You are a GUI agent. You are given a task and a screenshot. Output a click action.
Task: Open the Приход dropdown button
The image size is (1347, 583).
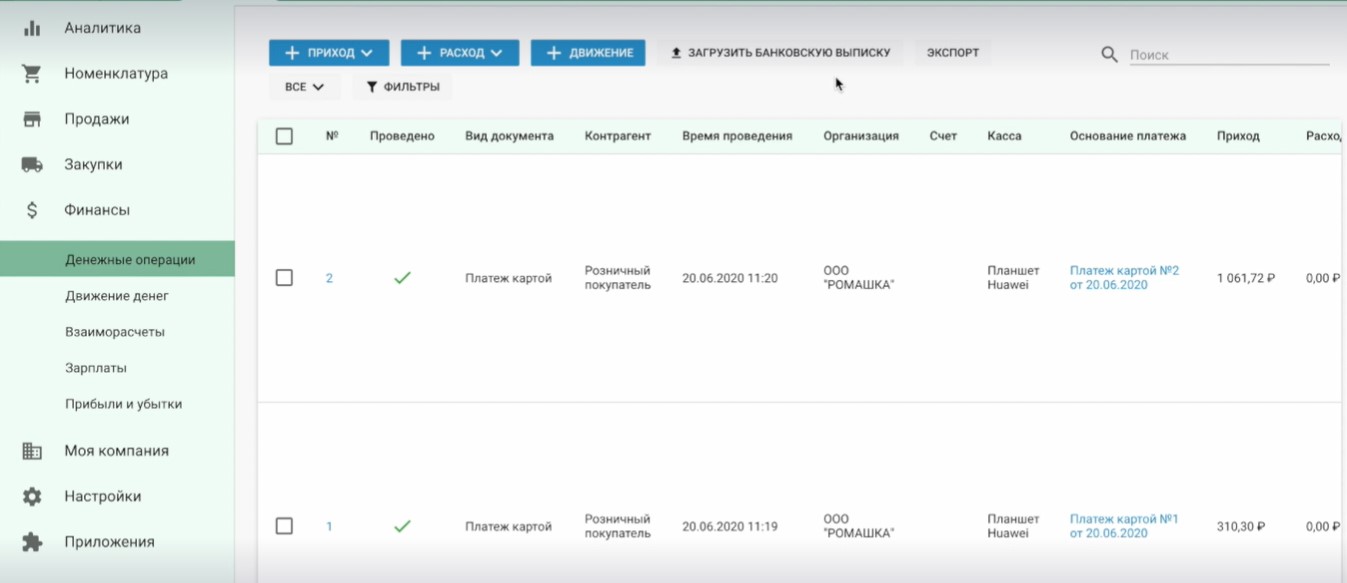pos(329,53)
